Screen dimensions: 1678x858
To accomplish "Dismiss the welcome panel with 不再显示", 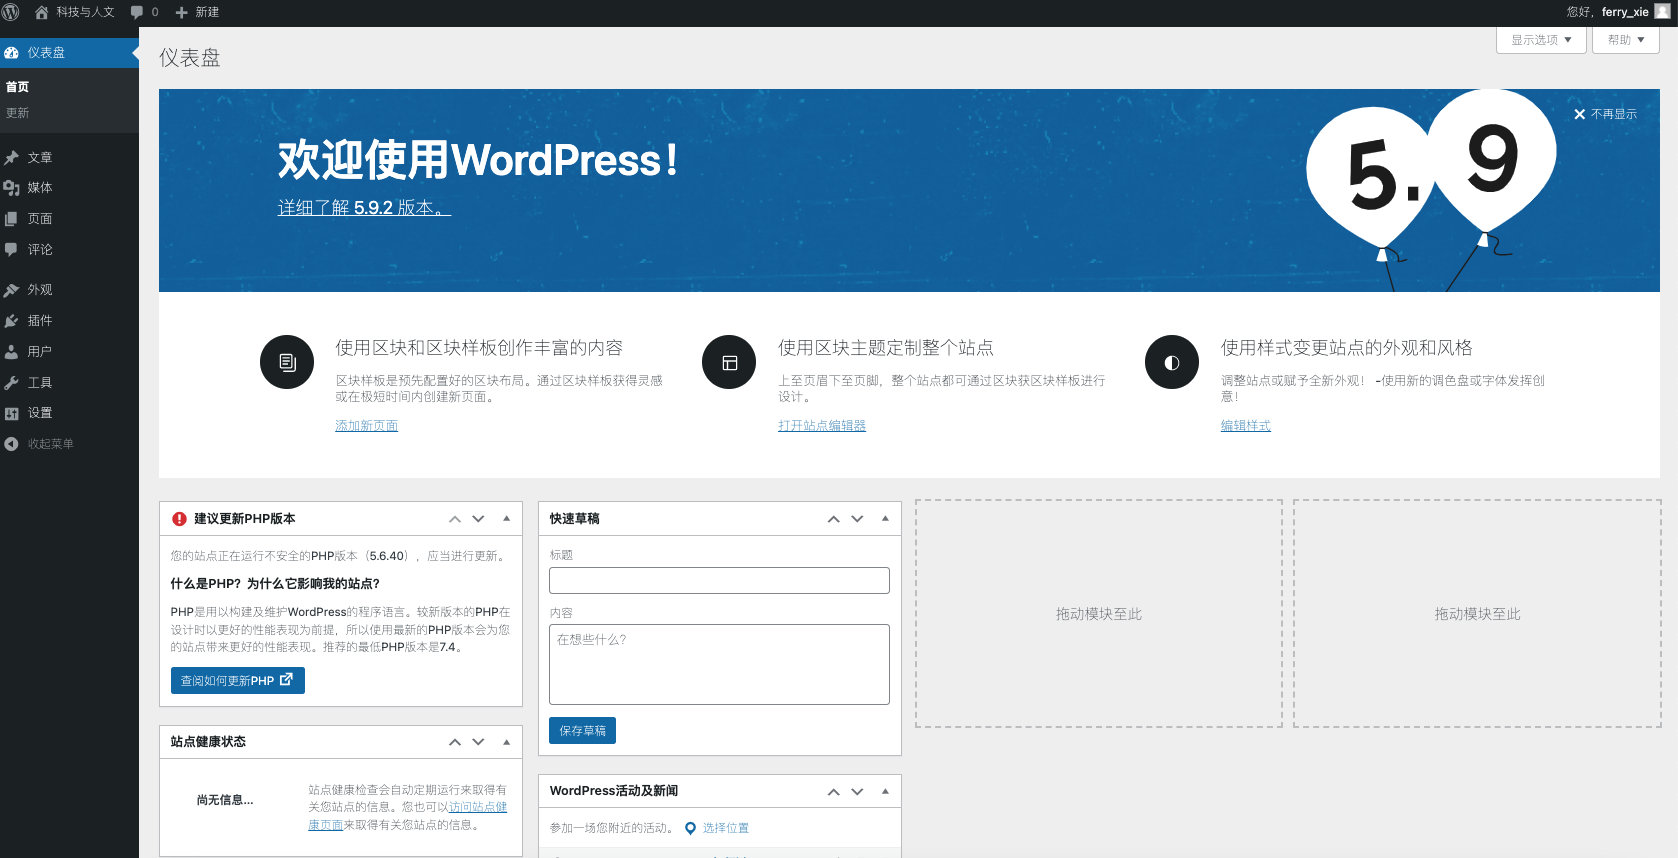I will 1605,114.
